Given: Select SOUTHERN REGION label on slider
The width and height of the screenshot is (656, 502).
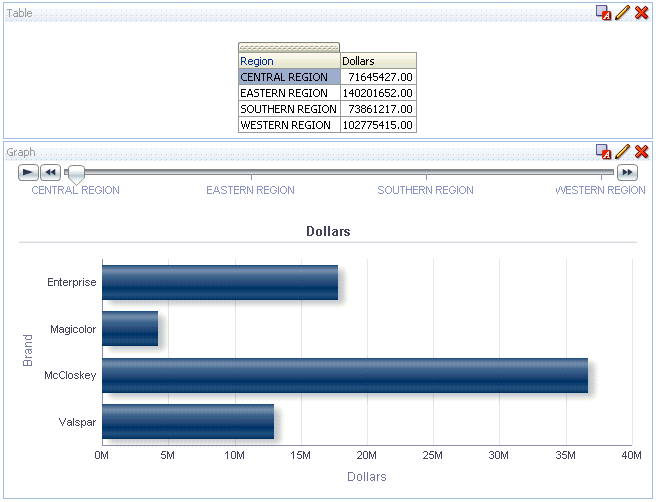Looking at the screenshot, I should 425,190.
